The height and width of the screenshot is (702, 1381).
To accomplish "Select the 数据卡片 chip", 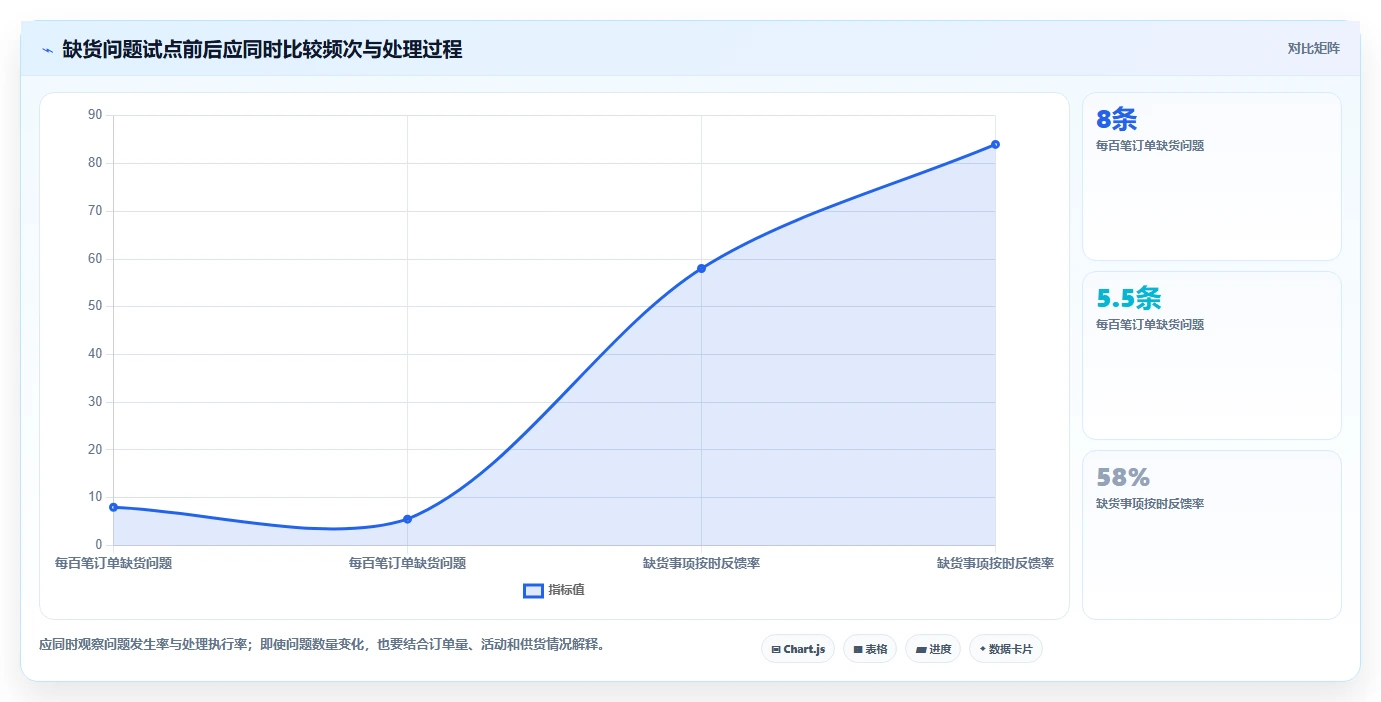I will pos(1006,649).
